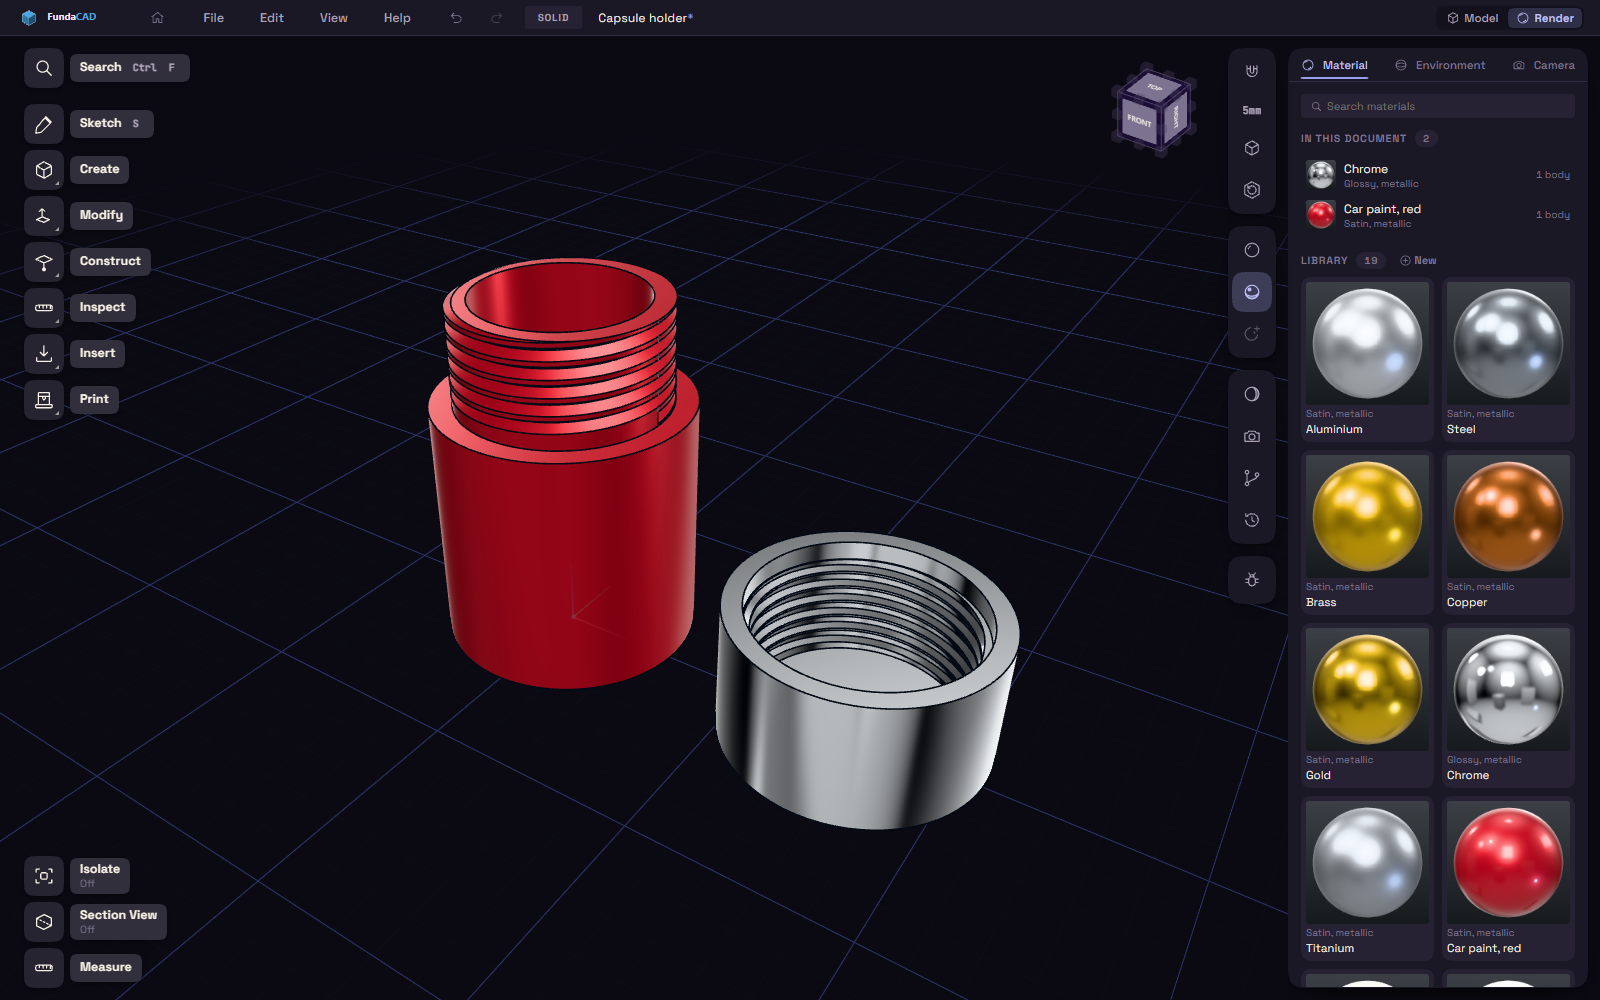Click the Search materials field
Viewport: 1600px width, 1000px height.
(1437, 106)
